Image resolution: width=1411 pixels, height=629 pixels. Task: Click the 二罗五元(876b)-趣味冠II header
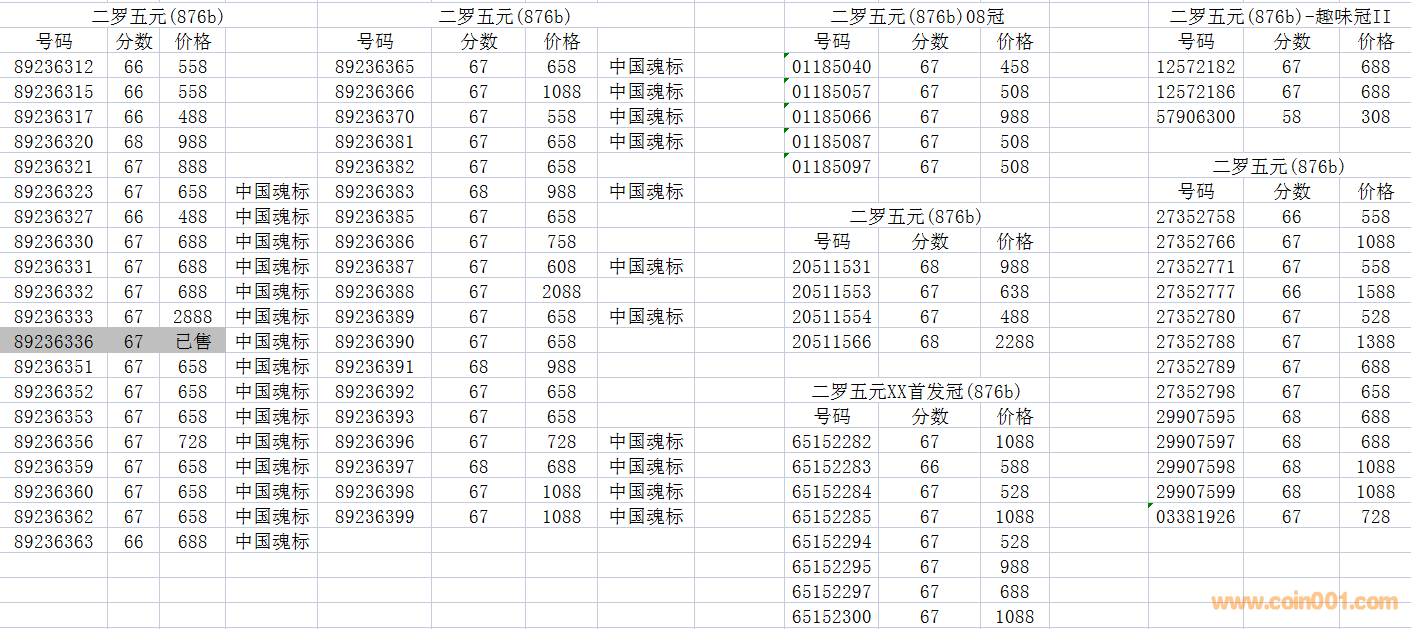coord(1280,17)
